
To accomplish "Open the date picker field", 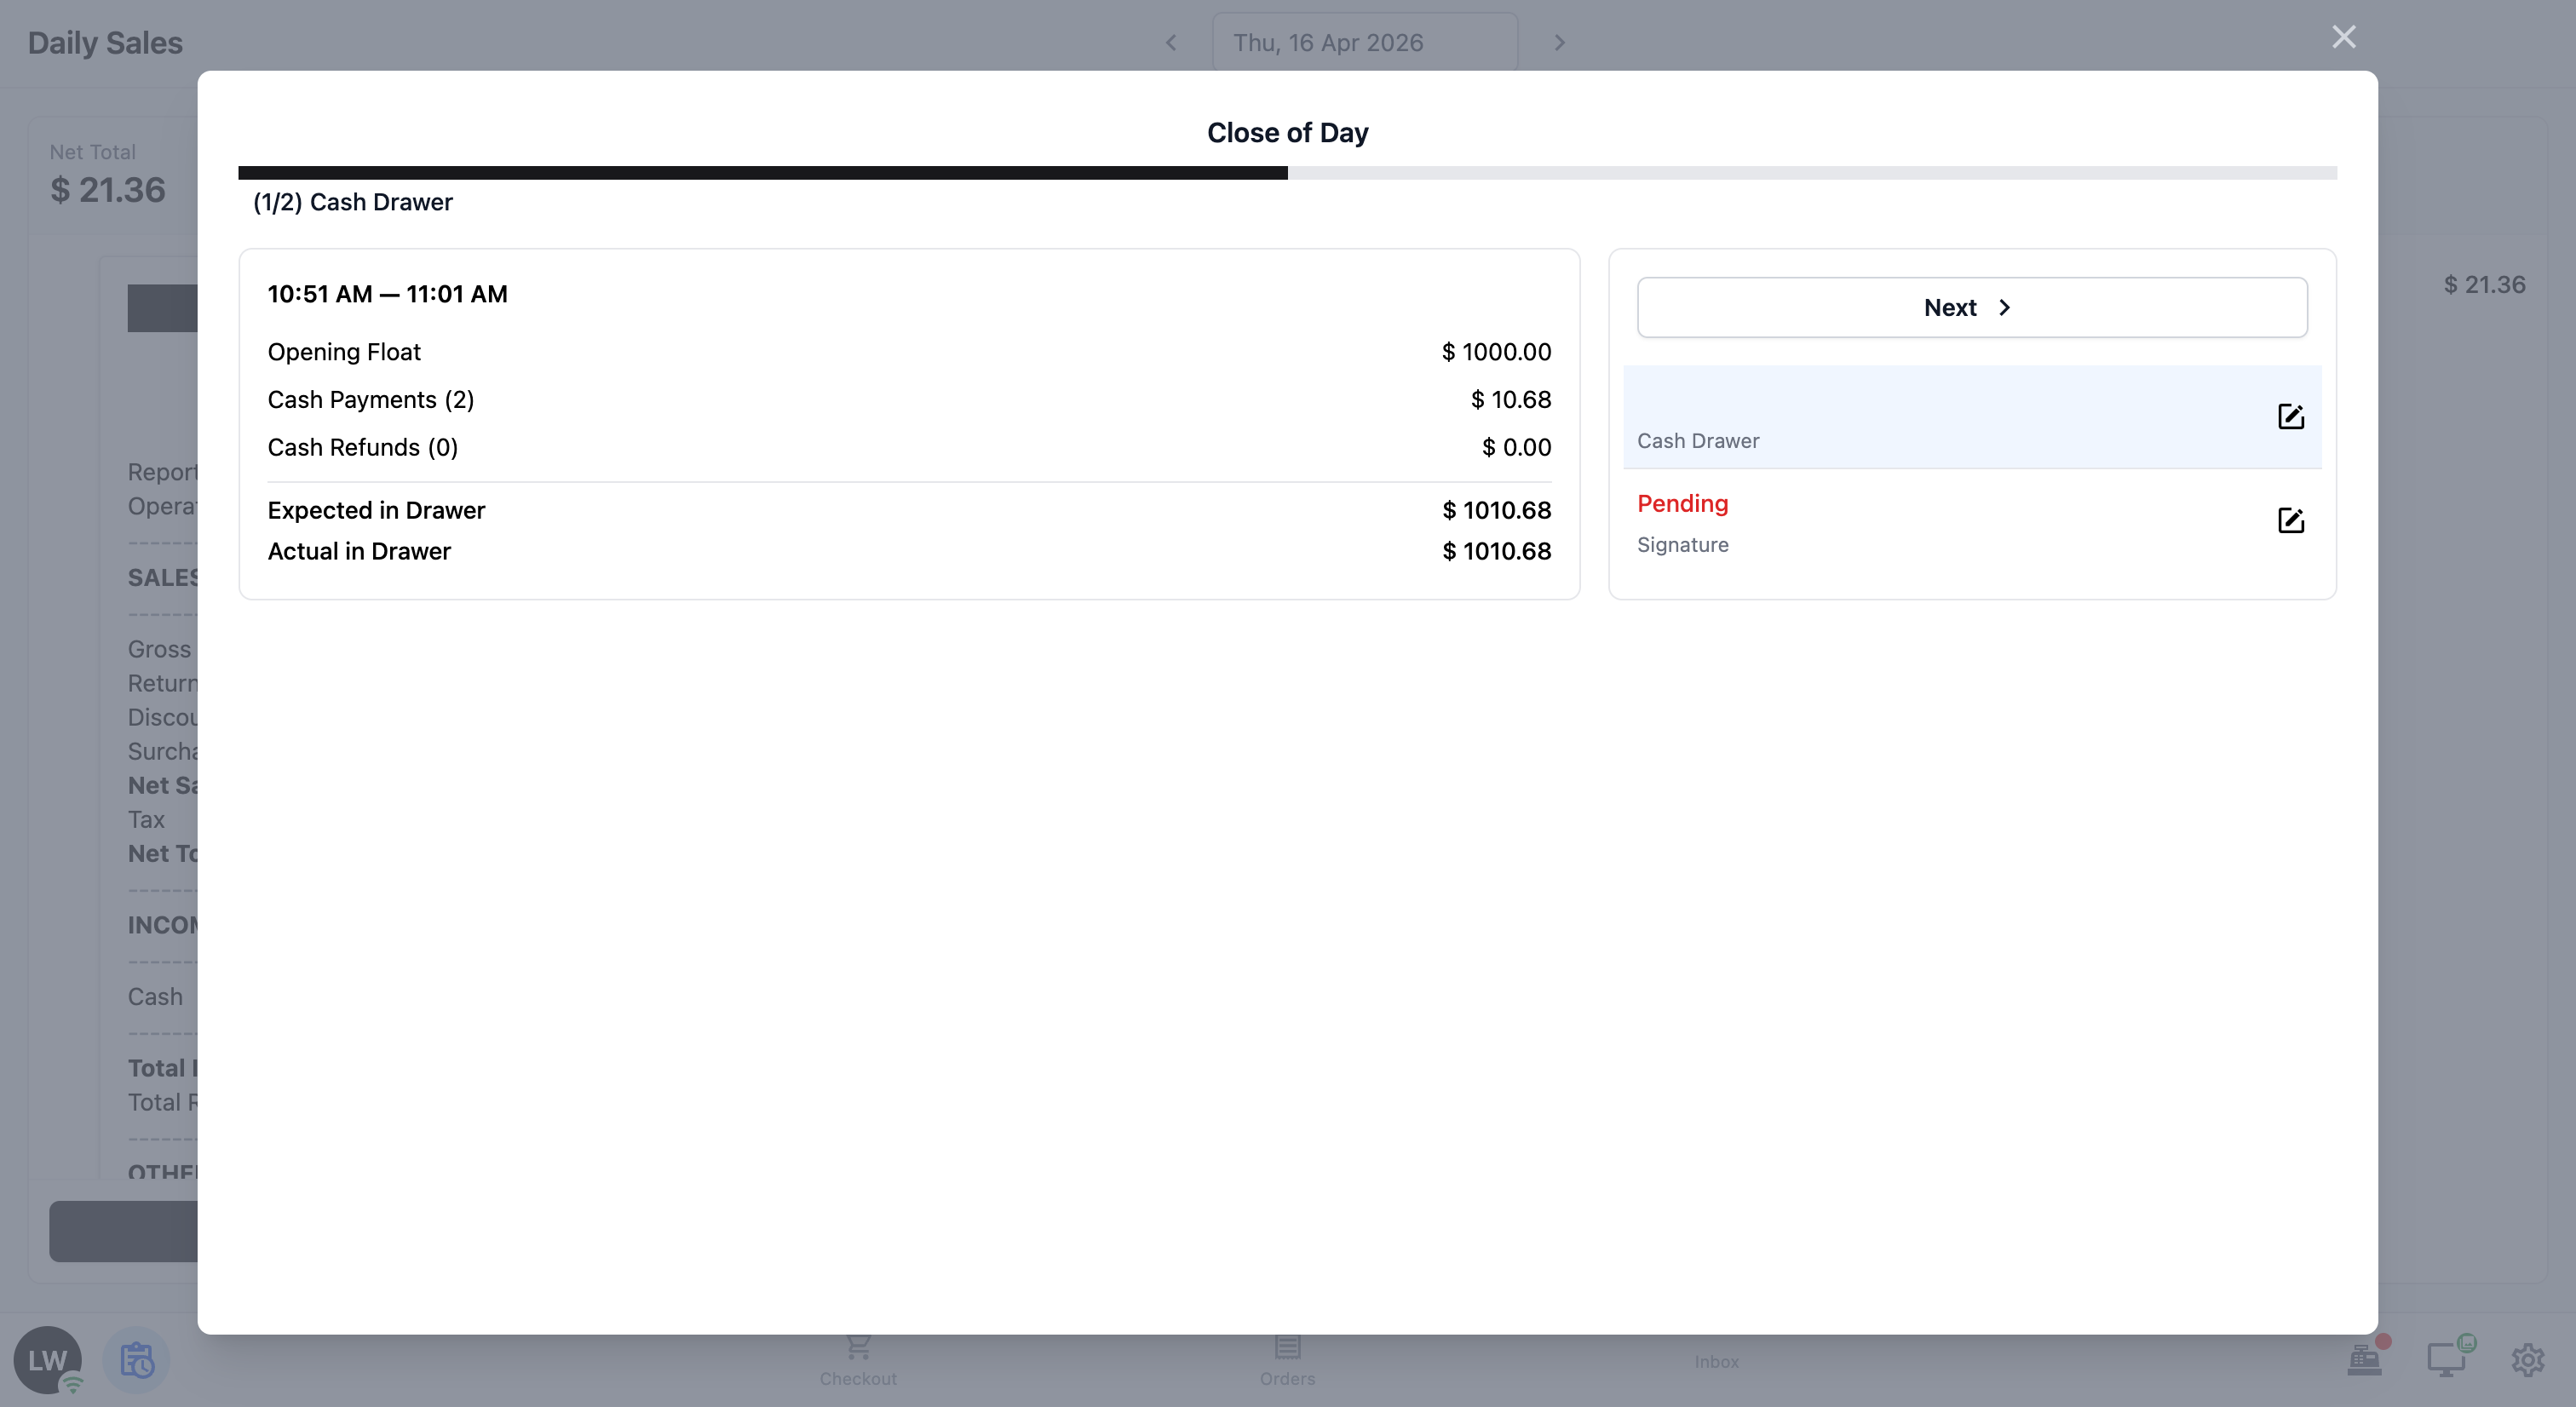I will [x=1364, y=43].
